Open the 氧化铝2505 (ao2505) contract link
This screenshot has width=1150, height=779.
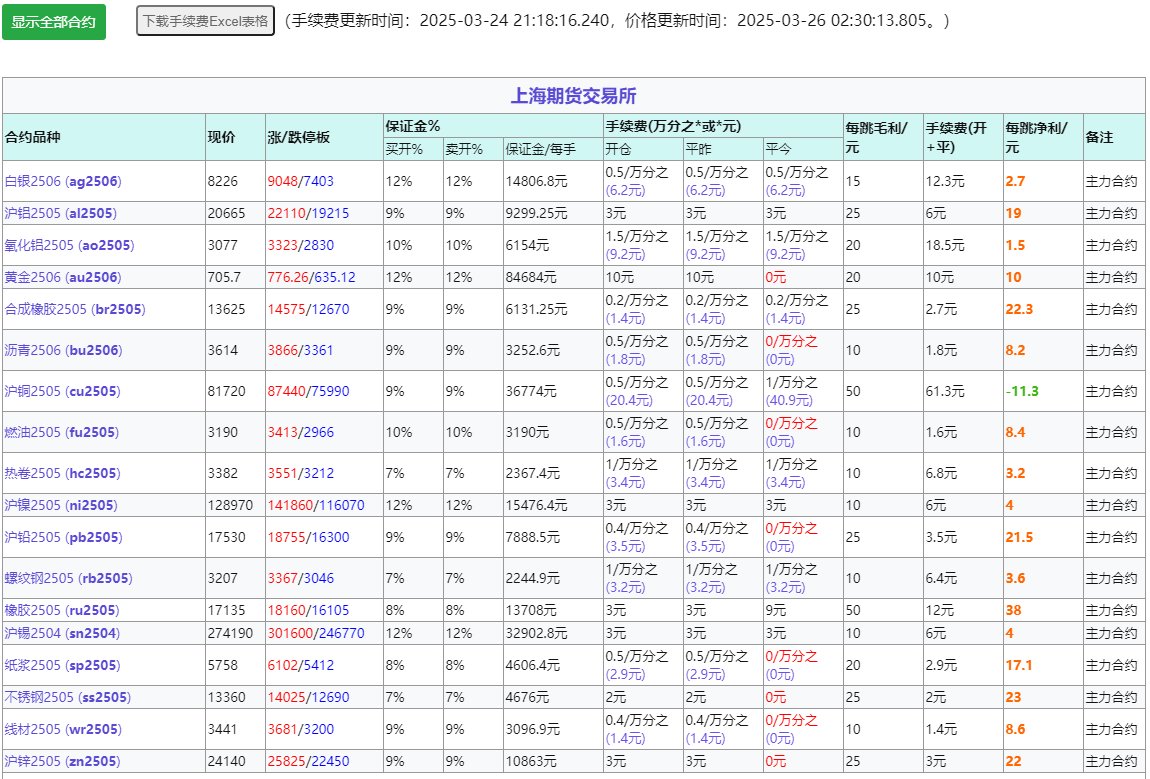pos(70,245)
